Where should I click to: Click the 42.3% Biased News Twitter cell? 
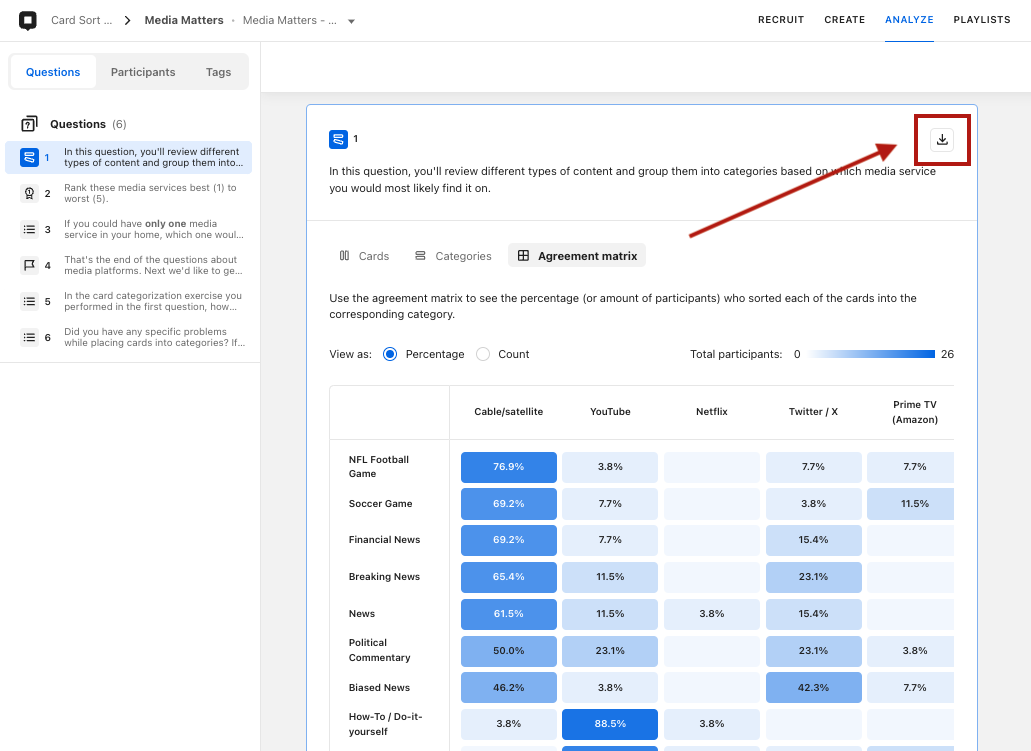click(x=813, y=687)
